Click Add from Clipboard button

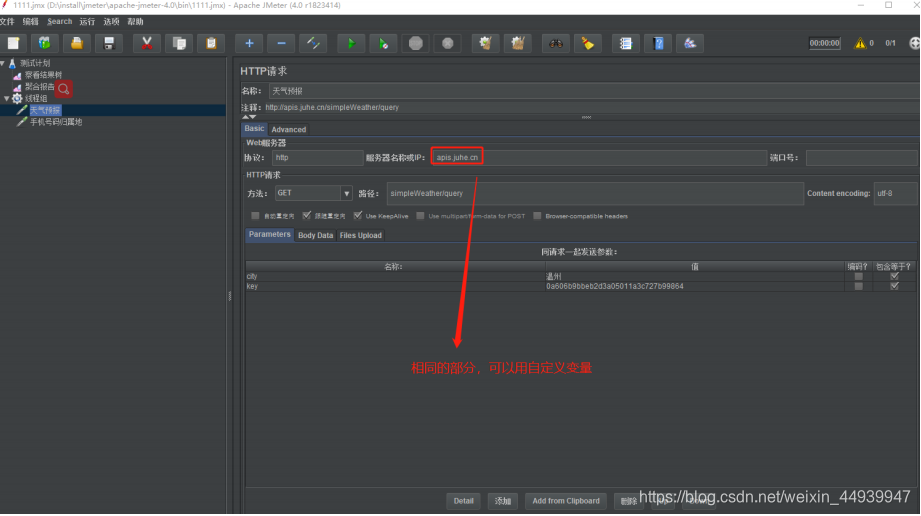click(566, 501)
